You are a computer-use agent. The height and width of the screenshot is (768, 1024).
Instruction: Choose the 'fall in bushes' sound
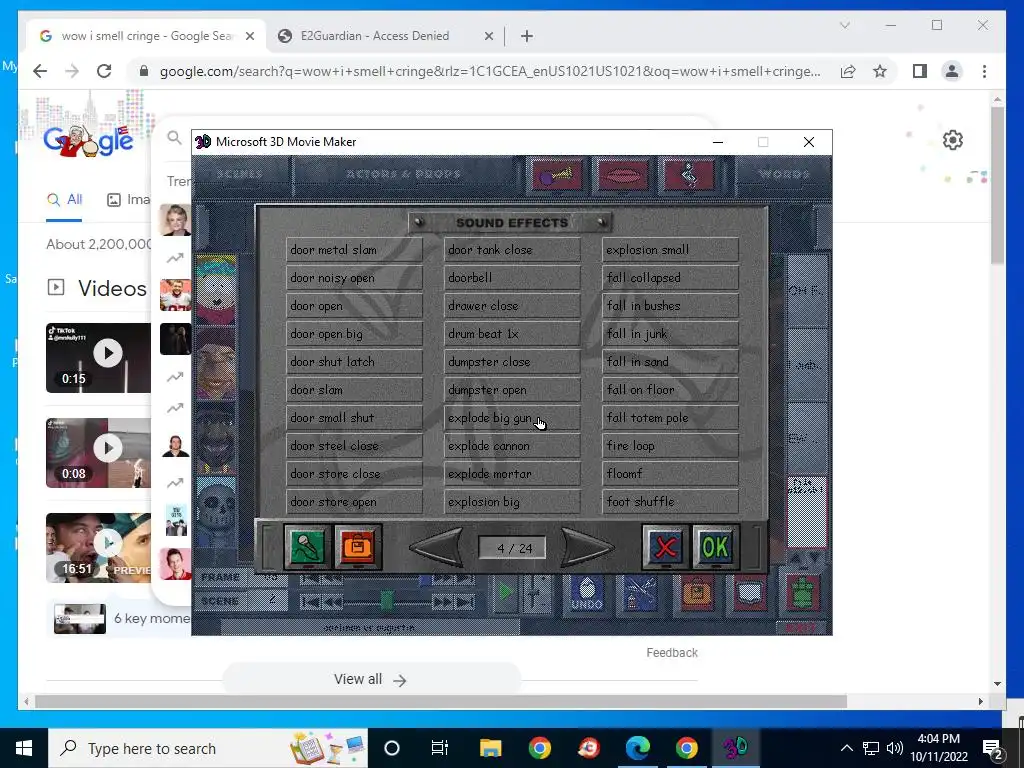pos(671,306)
